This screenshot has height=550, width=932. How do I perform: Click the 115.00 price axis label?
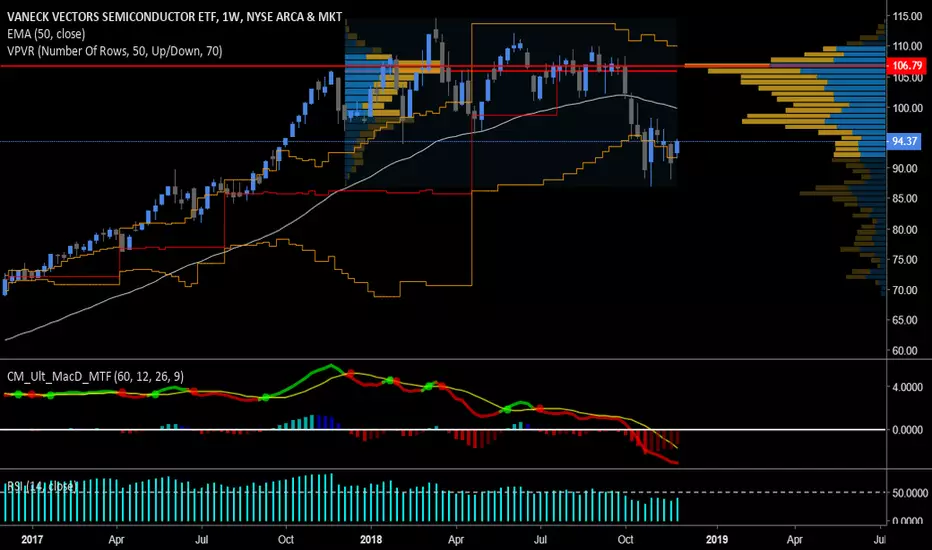coord(907,17)
